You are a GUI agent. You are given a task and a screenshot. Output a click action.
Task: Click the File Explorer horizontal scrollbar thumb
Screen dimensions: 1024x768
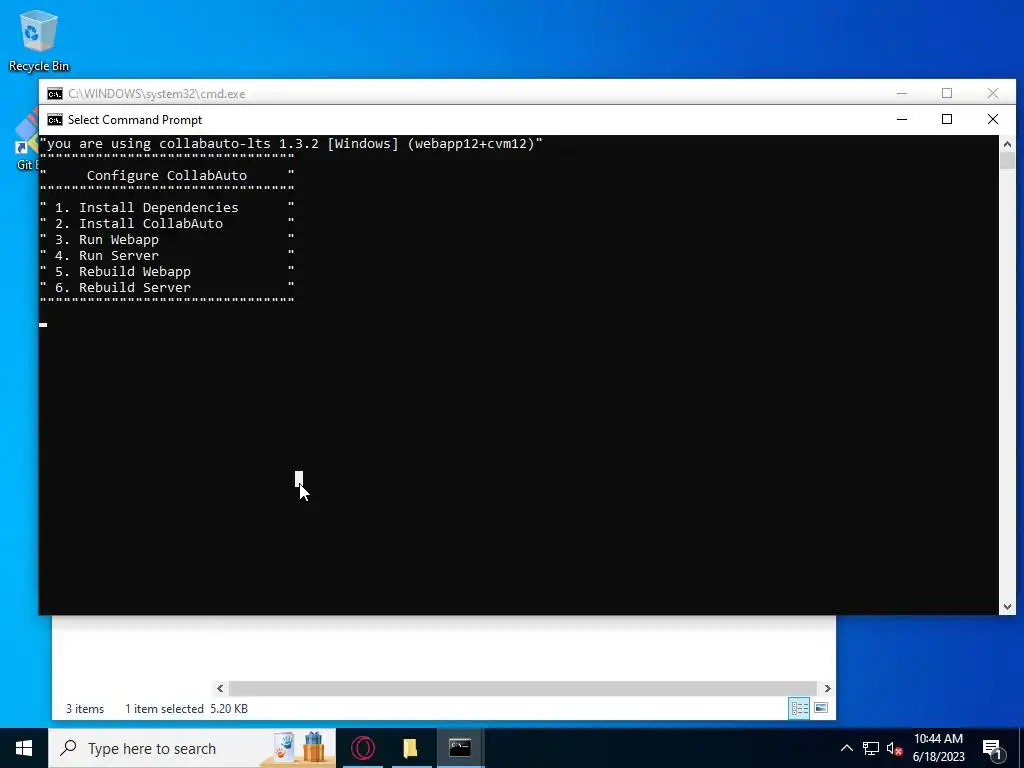click(522, 688)
